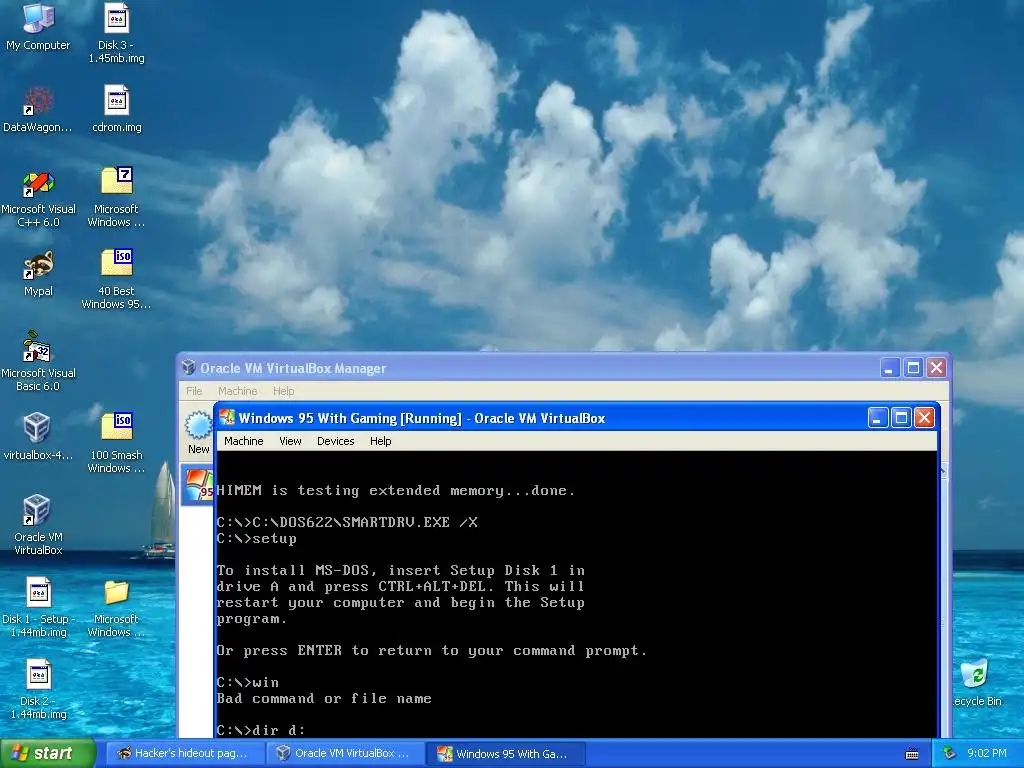Click VirtualBox Manager title bar cube icon
This screenshot has width=1024, height=768.
(189, 367)
